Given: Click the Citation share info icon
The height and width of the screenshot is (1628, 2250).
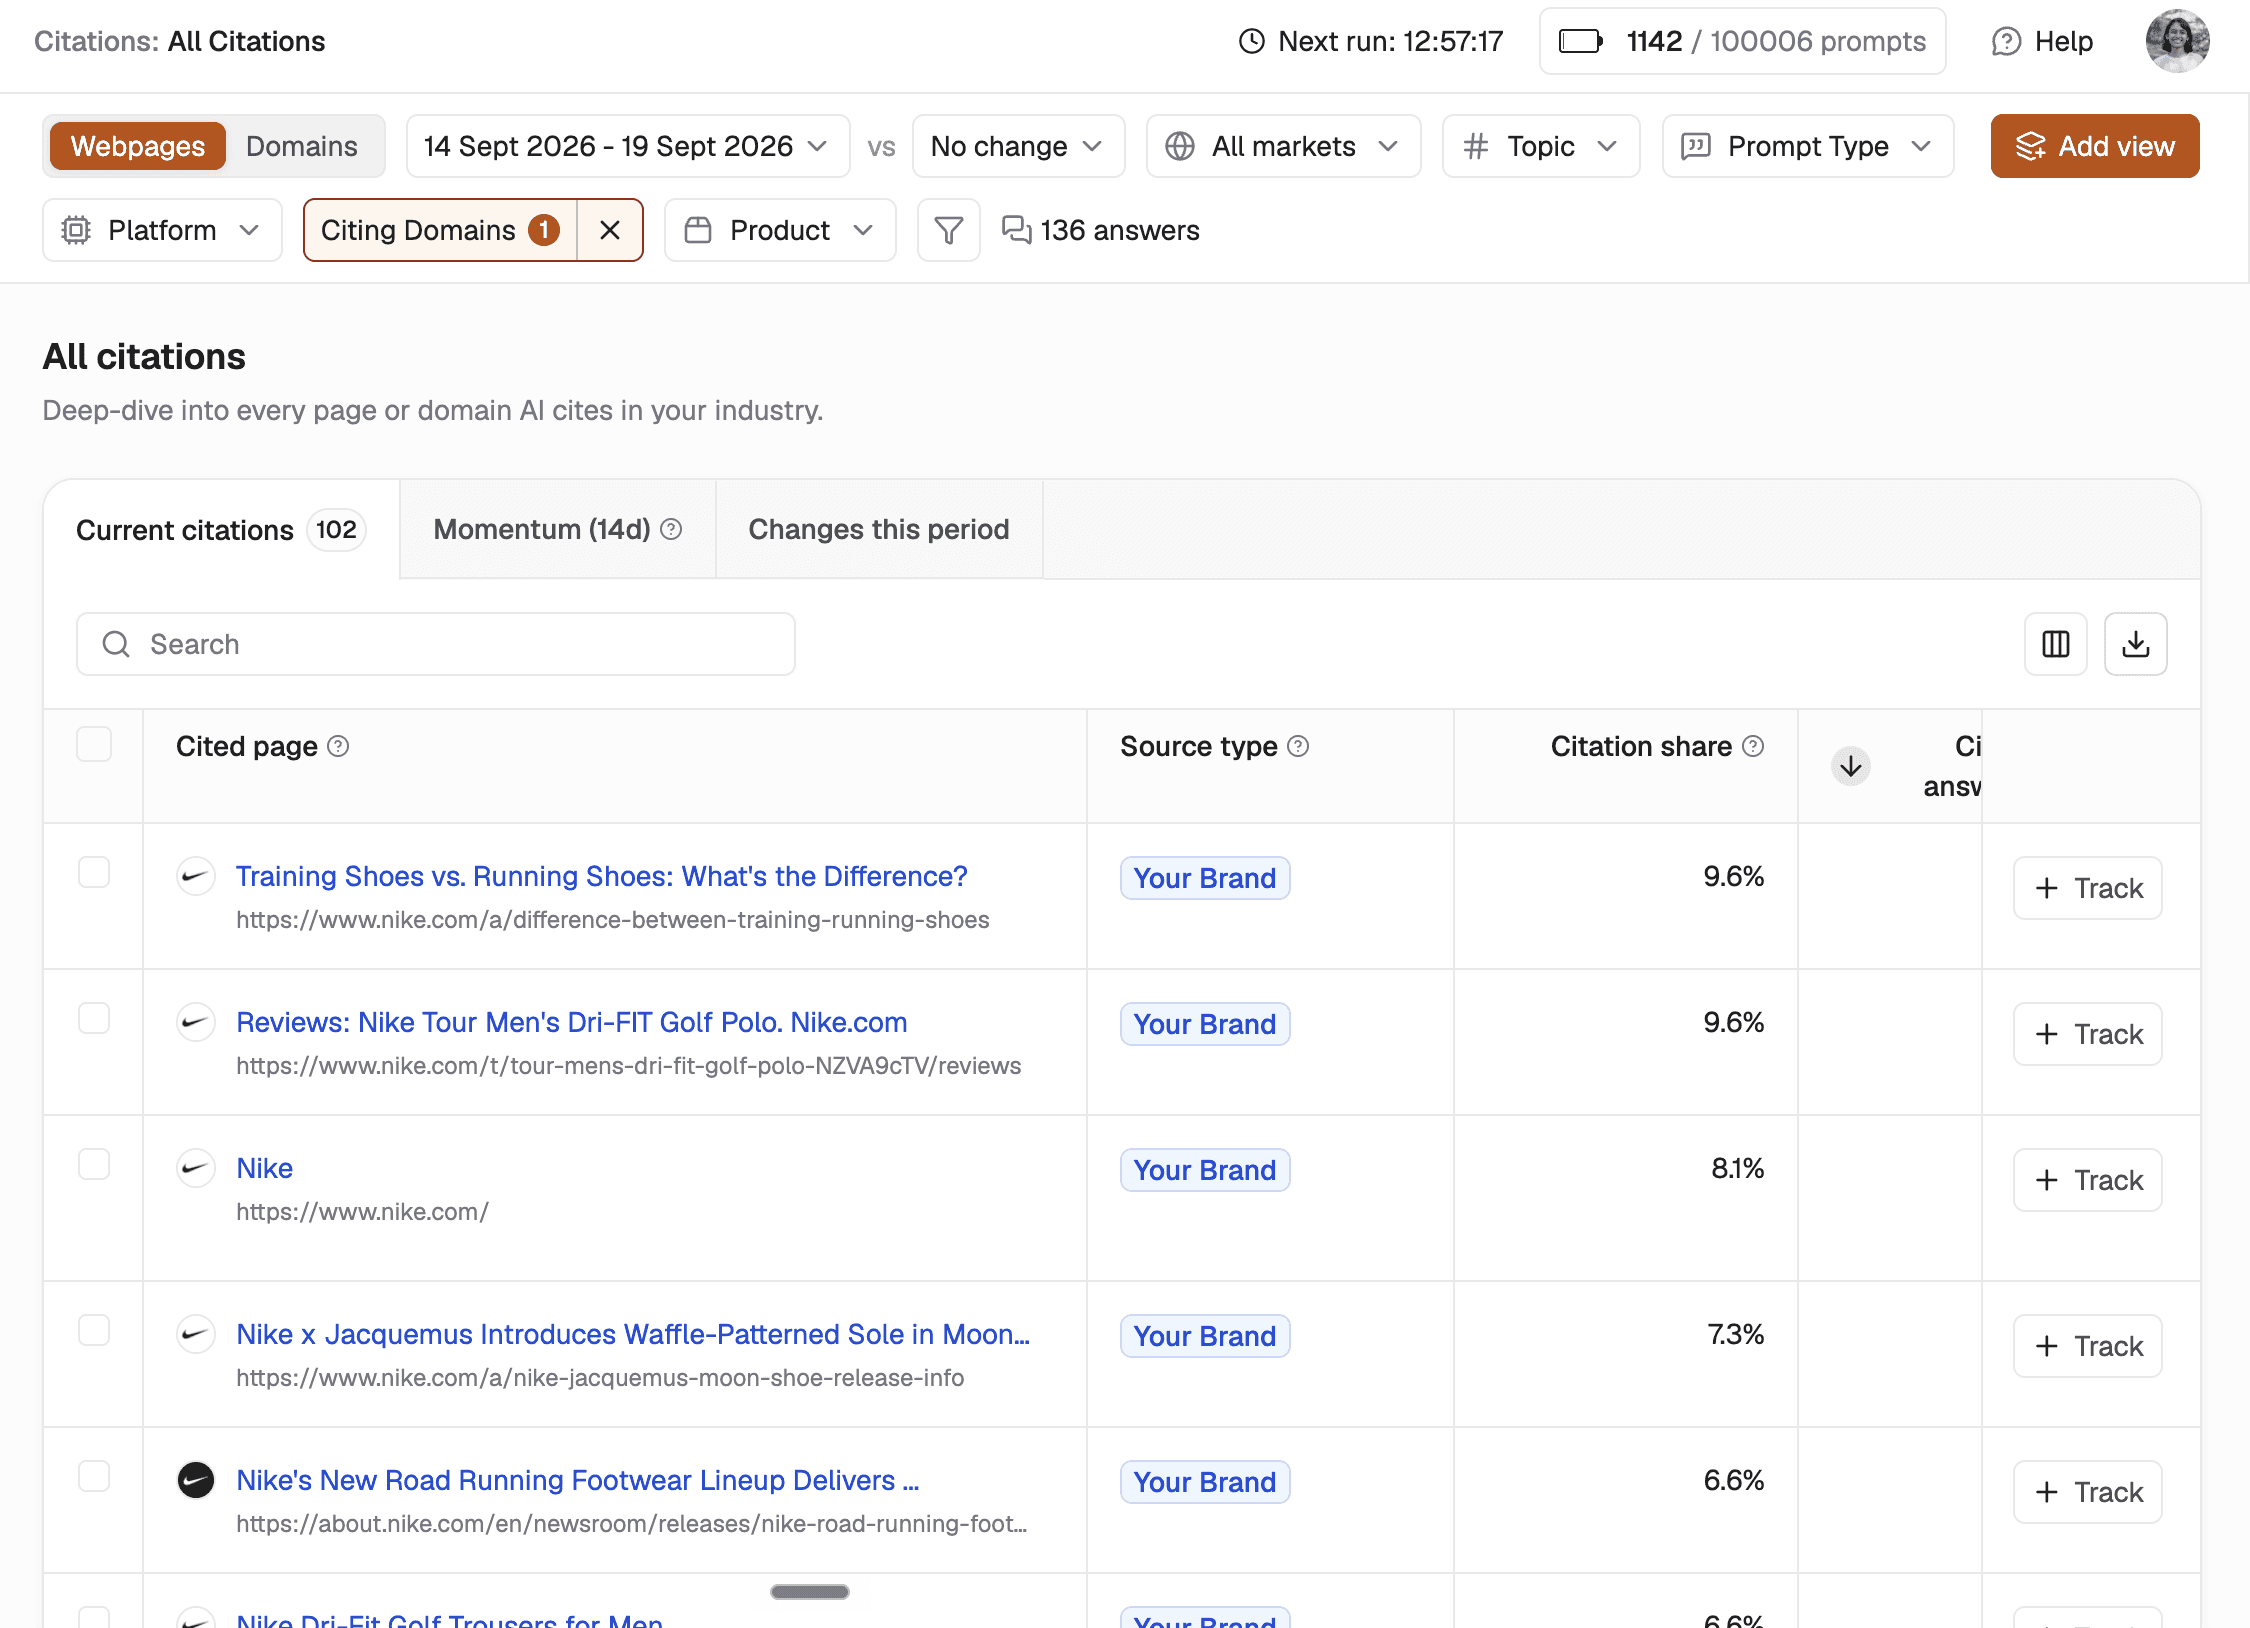Looking at the screenshot, I should click(x=1752, y=746).
